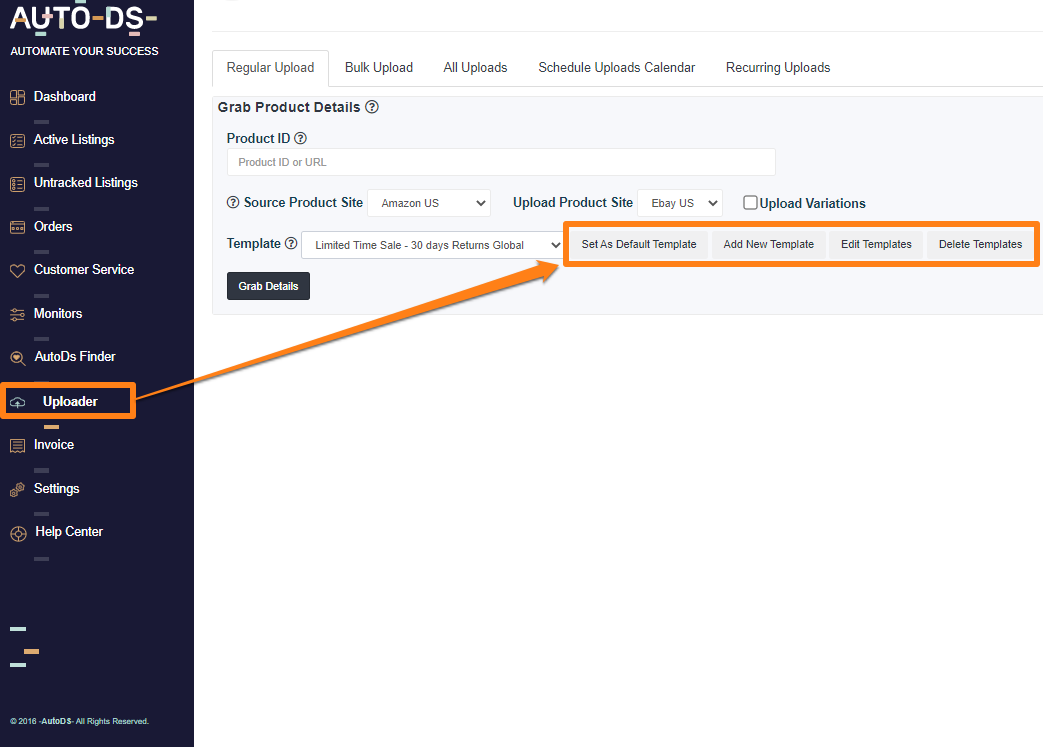This screenshot has height=747, width=1043.
Task: Switch to Recurring Uploads tab
Action: click(x=778, y=68)
